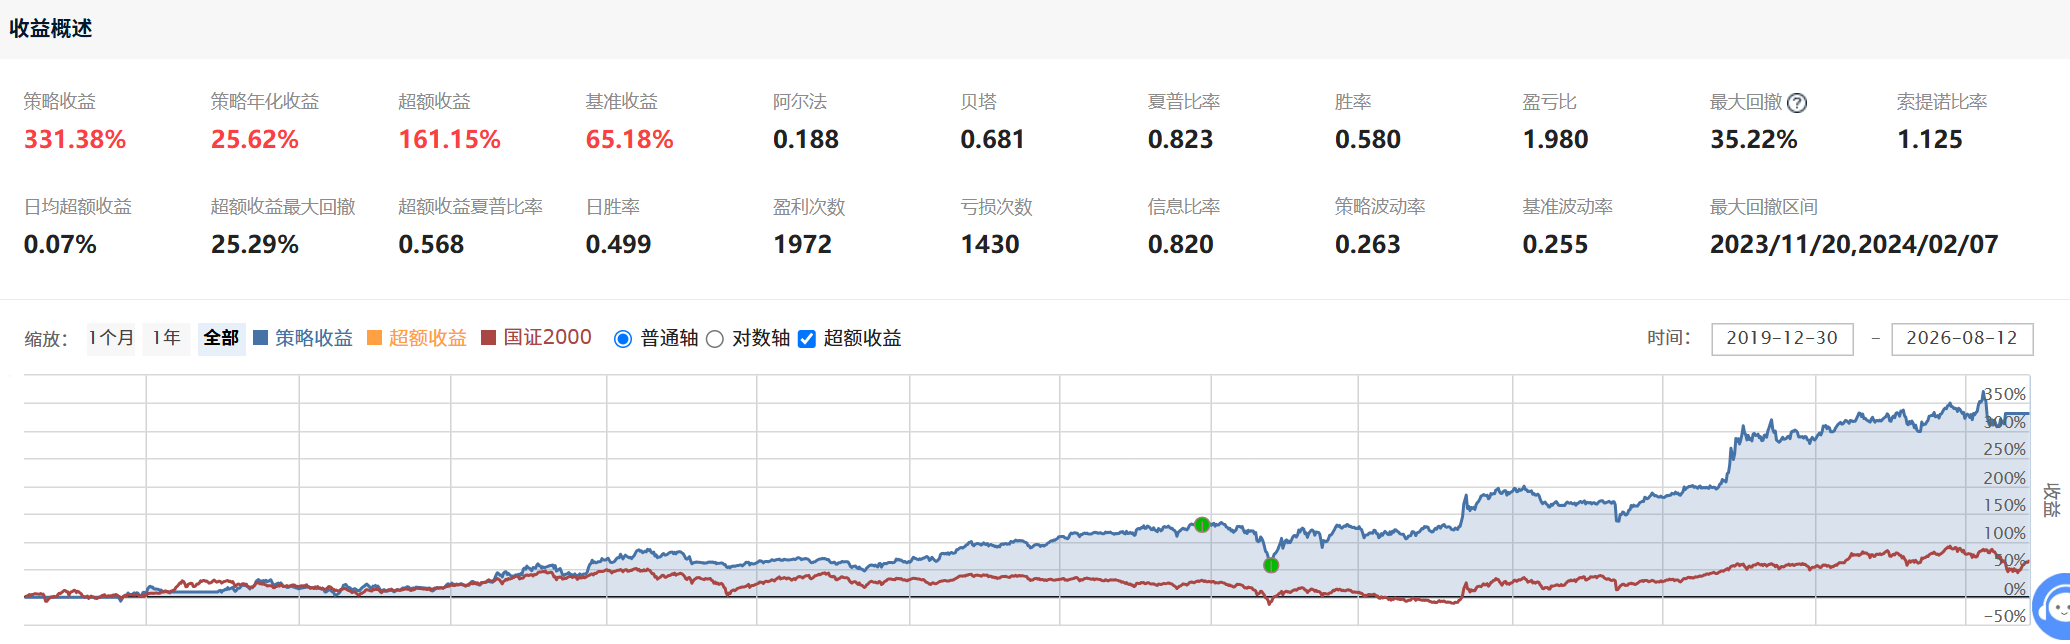This screenshot has height=644, width=2070.
Task: Click the 最大回撤区间 label
Action: point(1764,207)
